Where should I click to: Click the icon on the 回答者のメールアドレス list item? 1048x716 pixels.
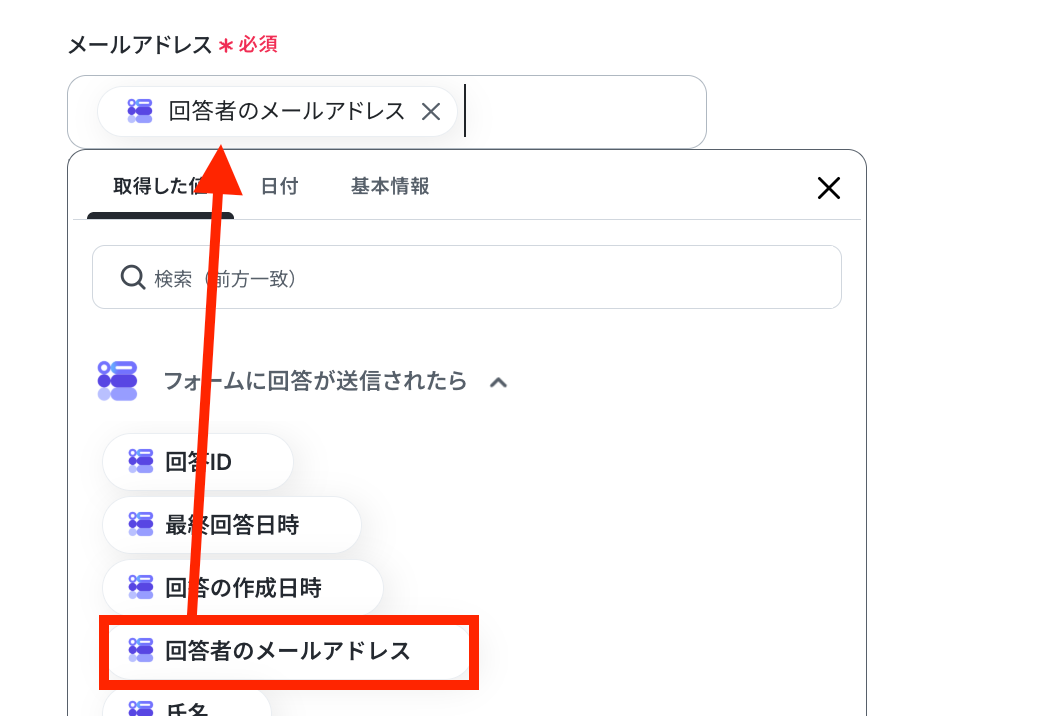[x=141, y=650]
